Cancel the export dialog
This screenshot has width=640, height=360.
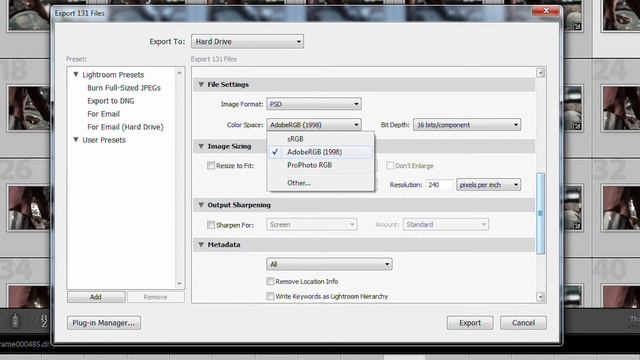coord(523,323)
